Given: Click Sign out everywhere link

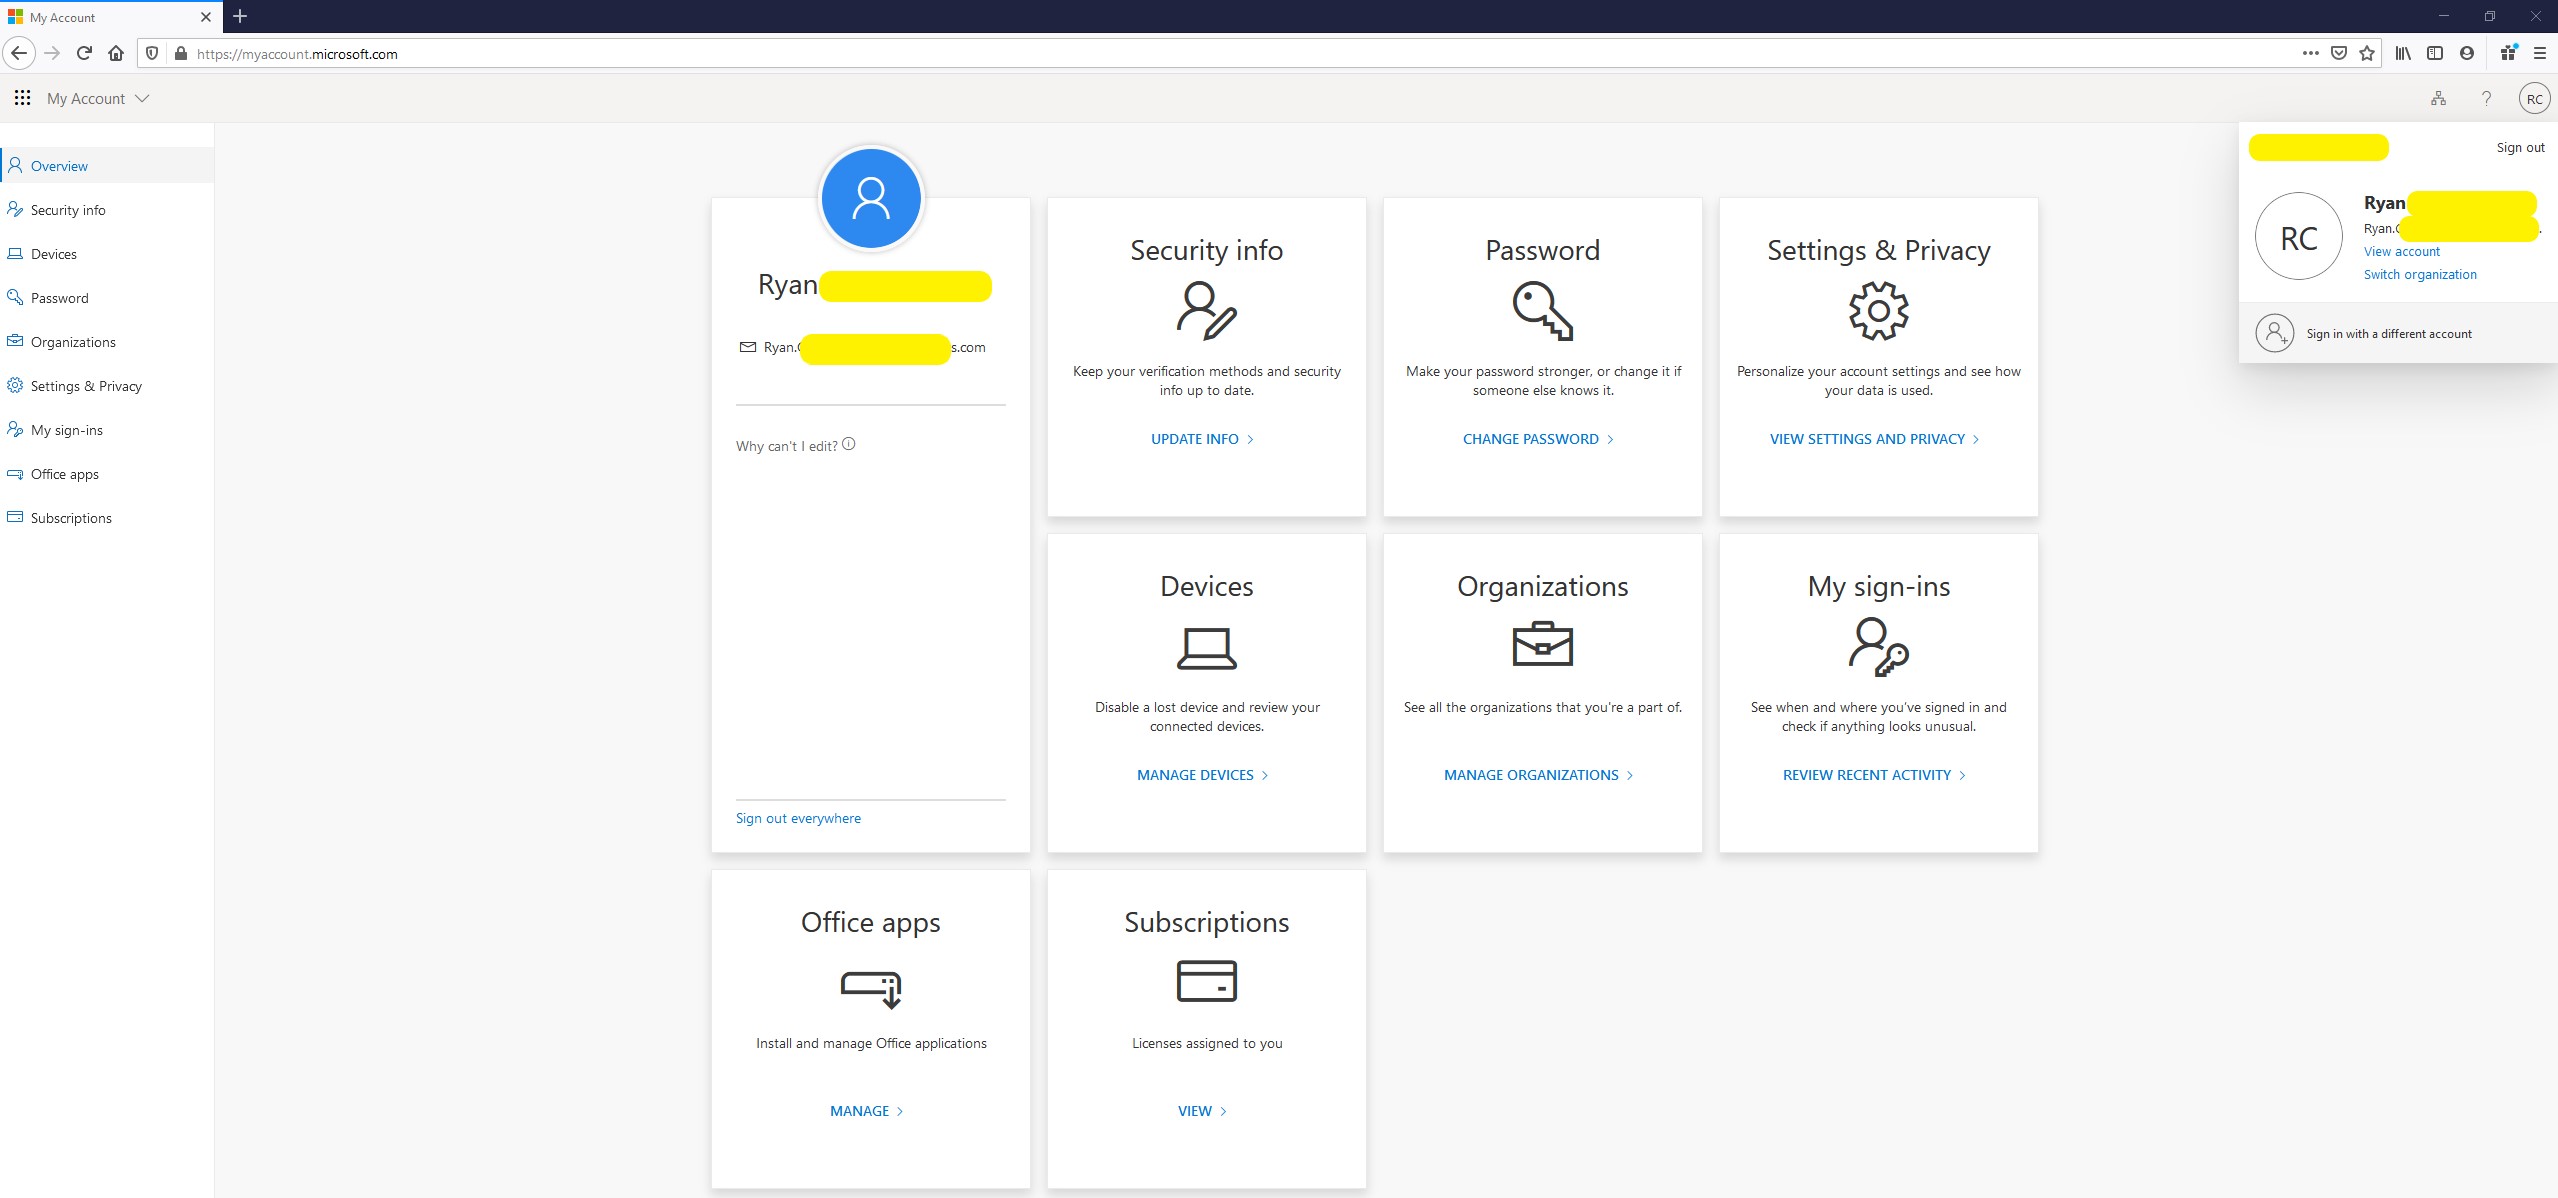Looking at the screenshot, I should tap(798, 818).
